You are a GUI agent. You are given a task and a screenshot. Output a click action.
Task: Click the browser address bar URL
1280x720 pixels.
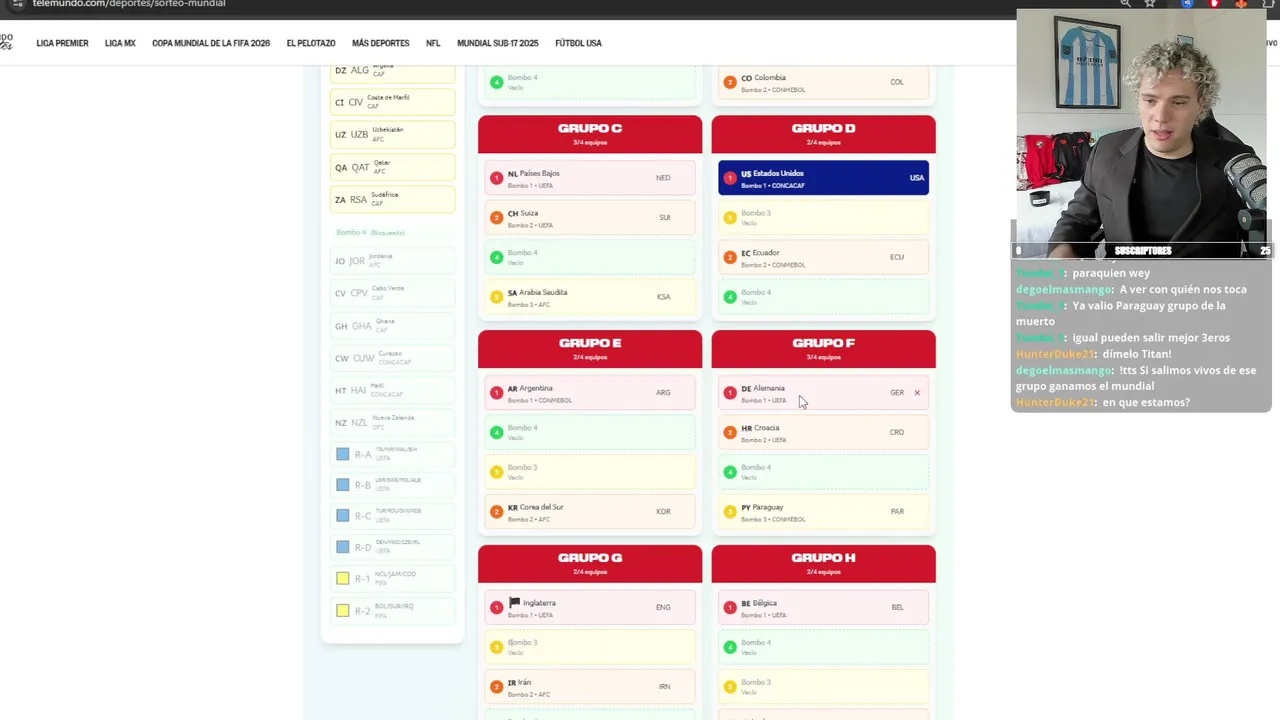pyautogui.click(x=129, y=4)
